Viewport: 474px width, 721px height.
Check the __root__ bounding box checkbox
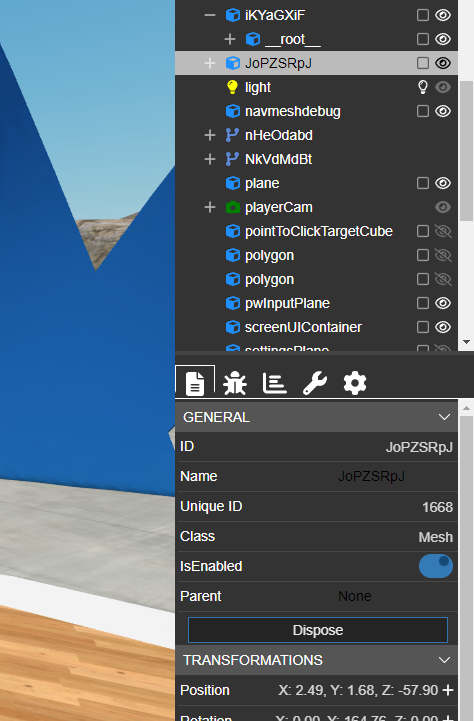tap(423, 39)
